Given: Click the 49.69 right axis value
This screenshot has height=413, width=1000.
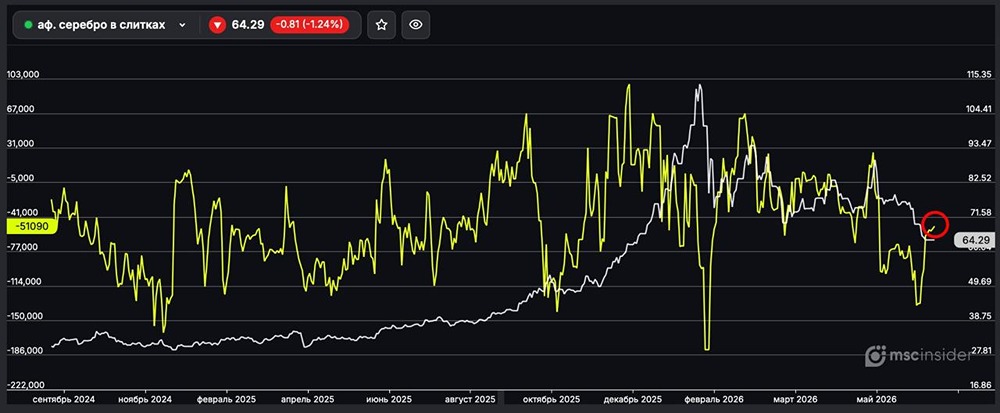Looking at the screenshot, I should tap(980, 281).
